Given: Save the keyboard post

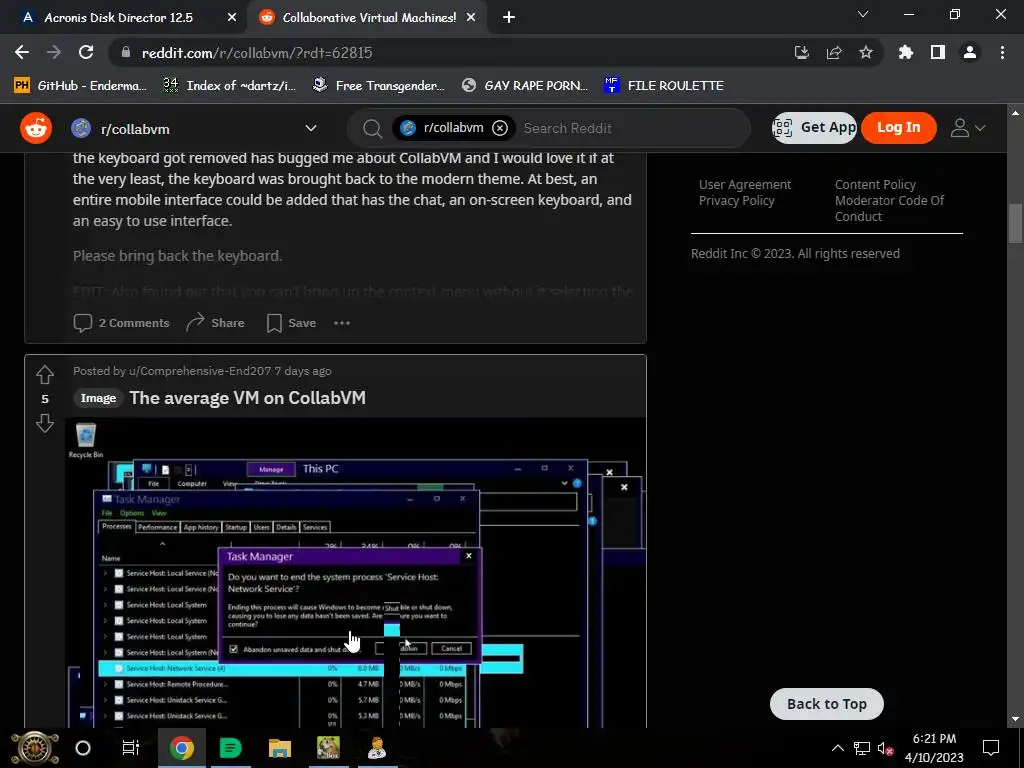Looking at the screenshot, I should tap(291, 323).
